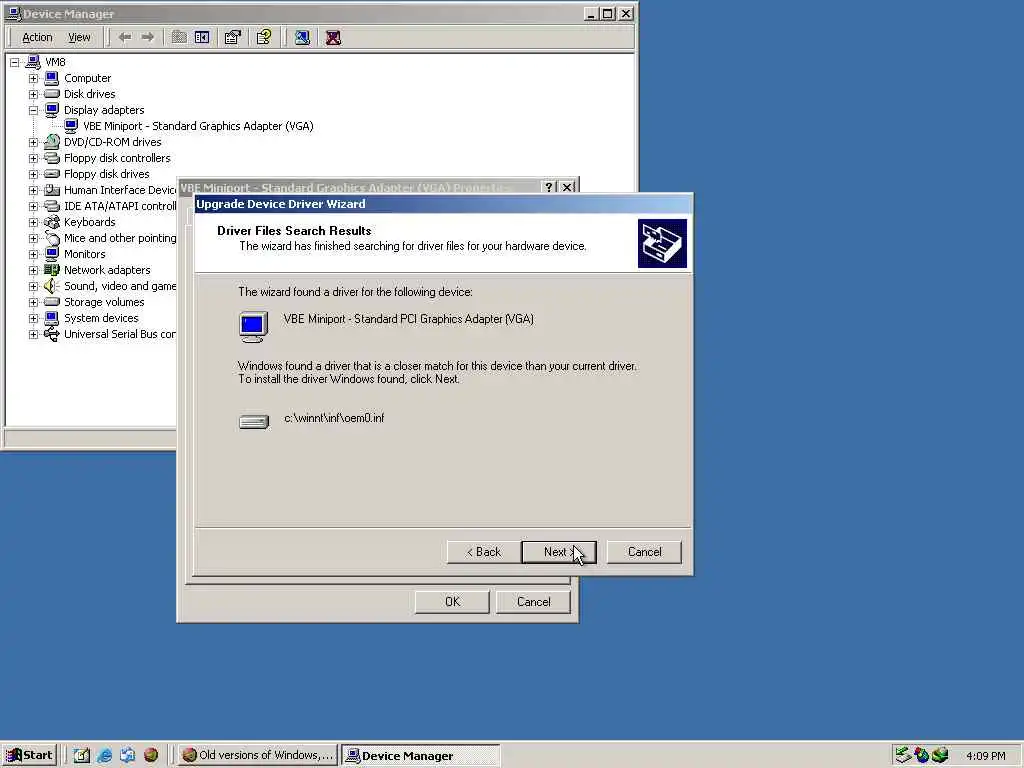This screenshot has width=1024, height=768.
Task: Select VBE Miniport Standard Graphics Adapter entry
Action: click(198, 126)
